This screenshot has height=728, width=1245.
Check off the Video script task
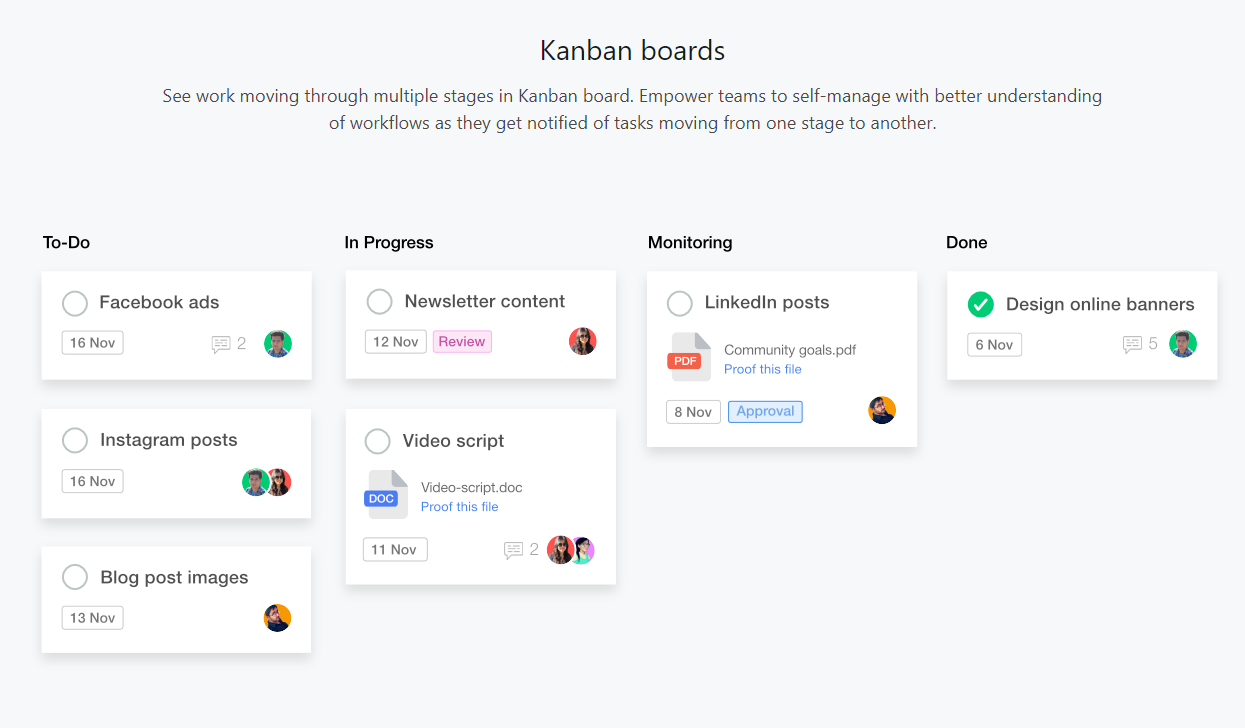click(x=378, y=441)
